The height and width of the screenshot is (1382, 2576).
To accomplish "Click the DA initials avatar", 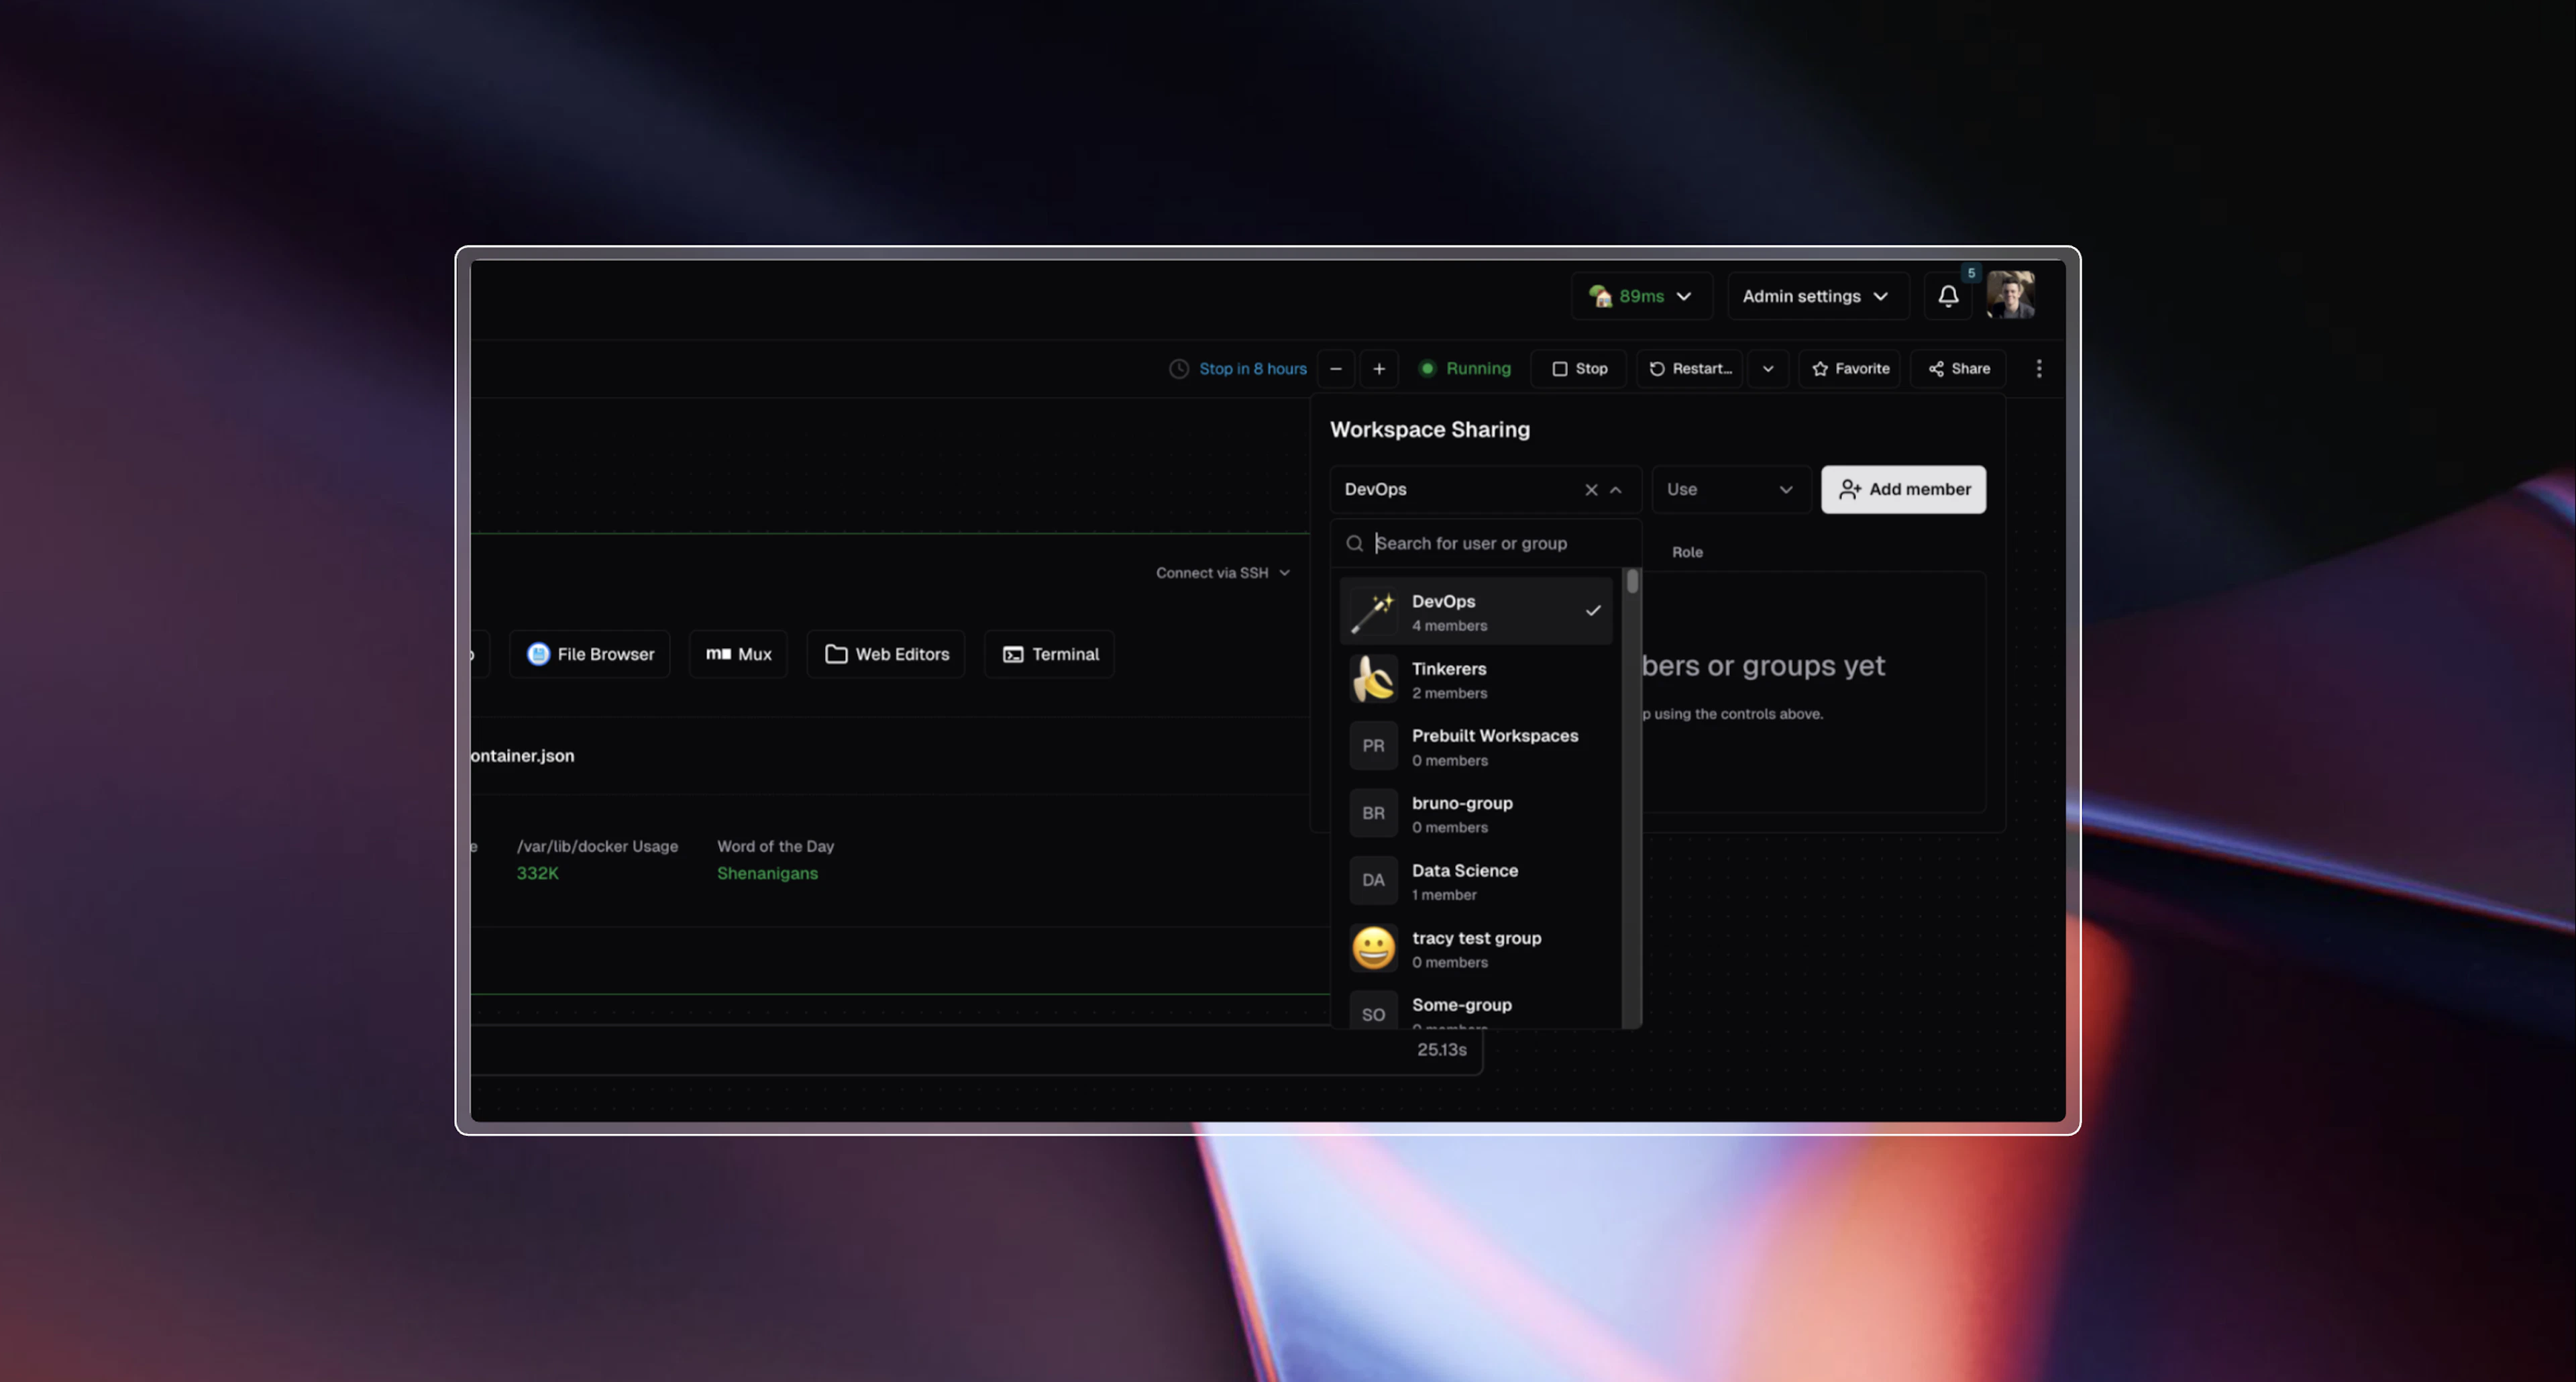I will coord(1373,881).
